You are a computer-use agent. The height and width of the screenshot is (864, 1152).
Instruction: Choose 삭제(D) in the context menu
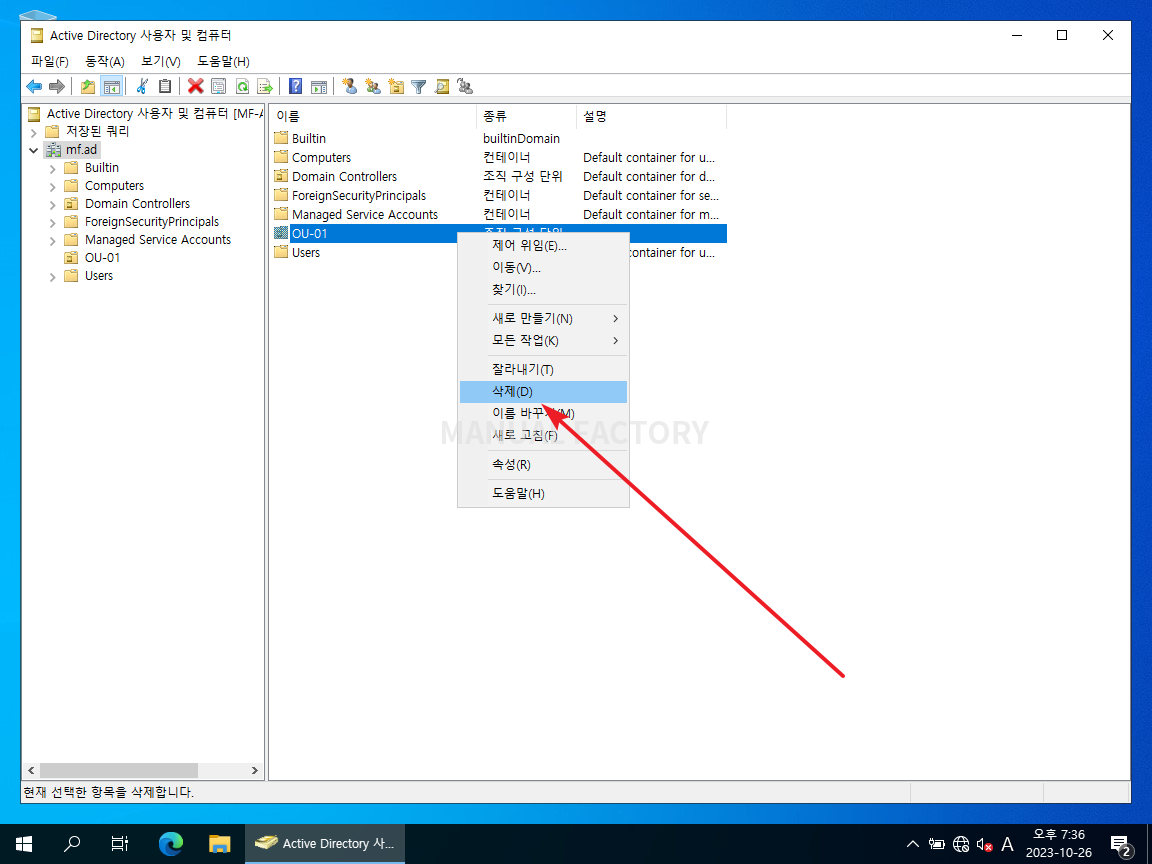543,392
